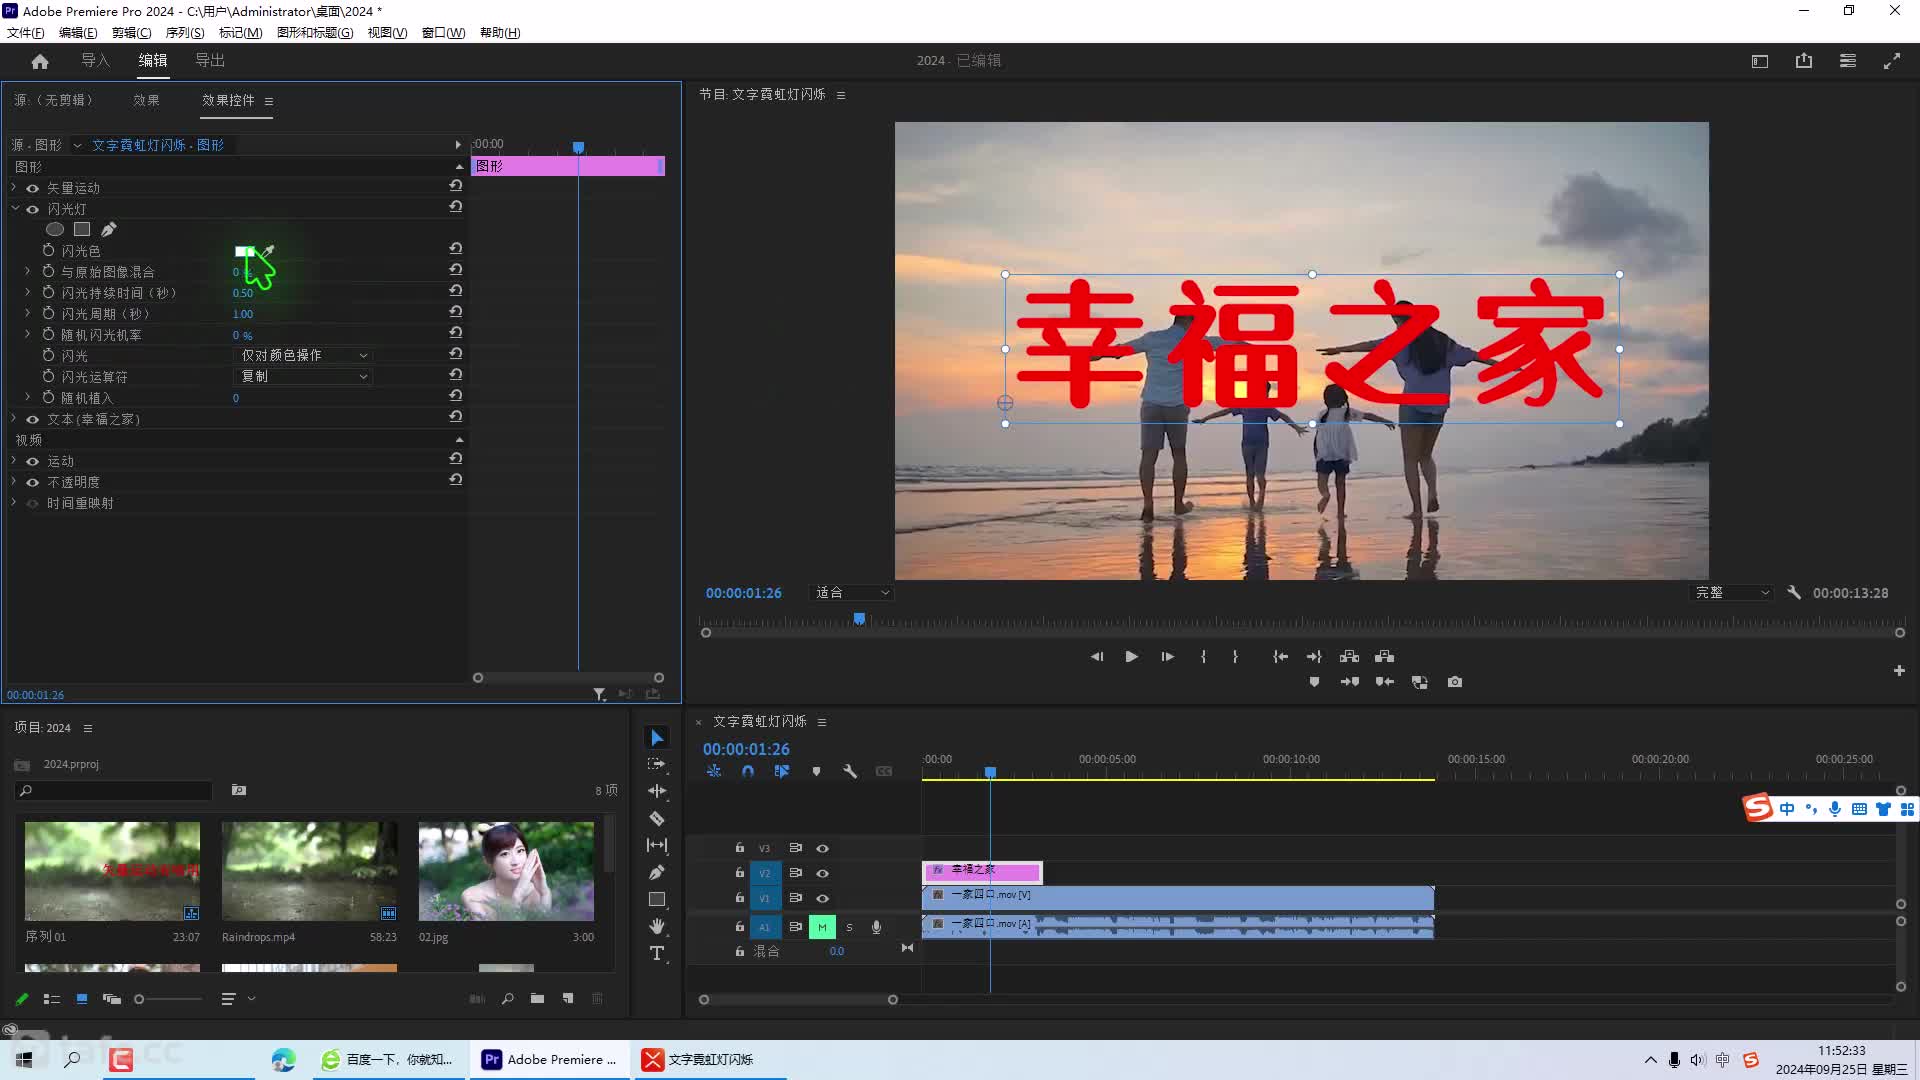Screen dimensions: 1920x1080
Task: Collapse the 闪光灯 effect group
Action: tap(15, 209)
